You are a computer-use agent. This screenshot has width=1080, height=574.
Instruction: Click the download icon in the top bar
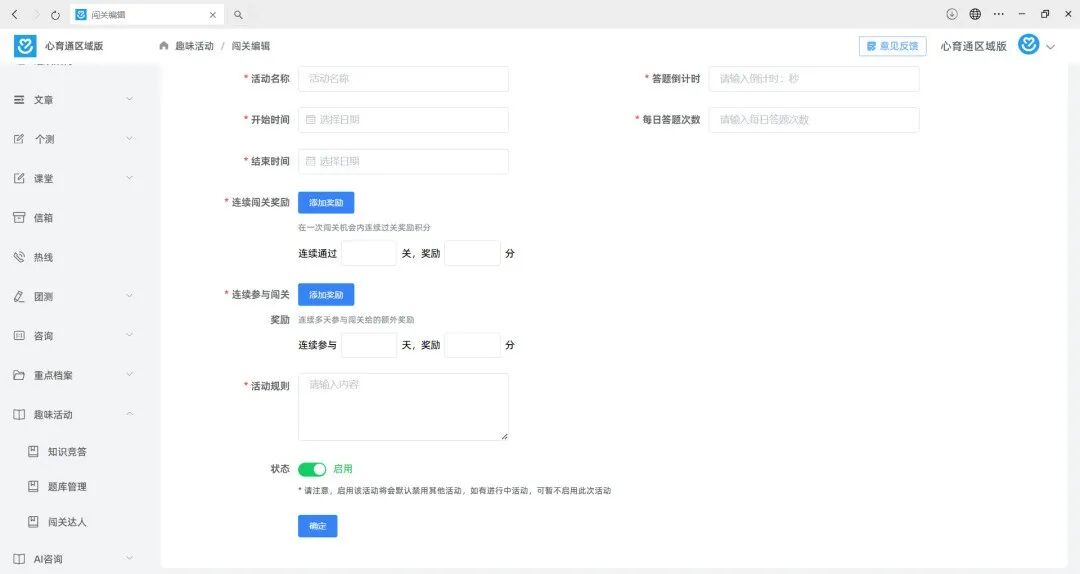click(952, 14)
